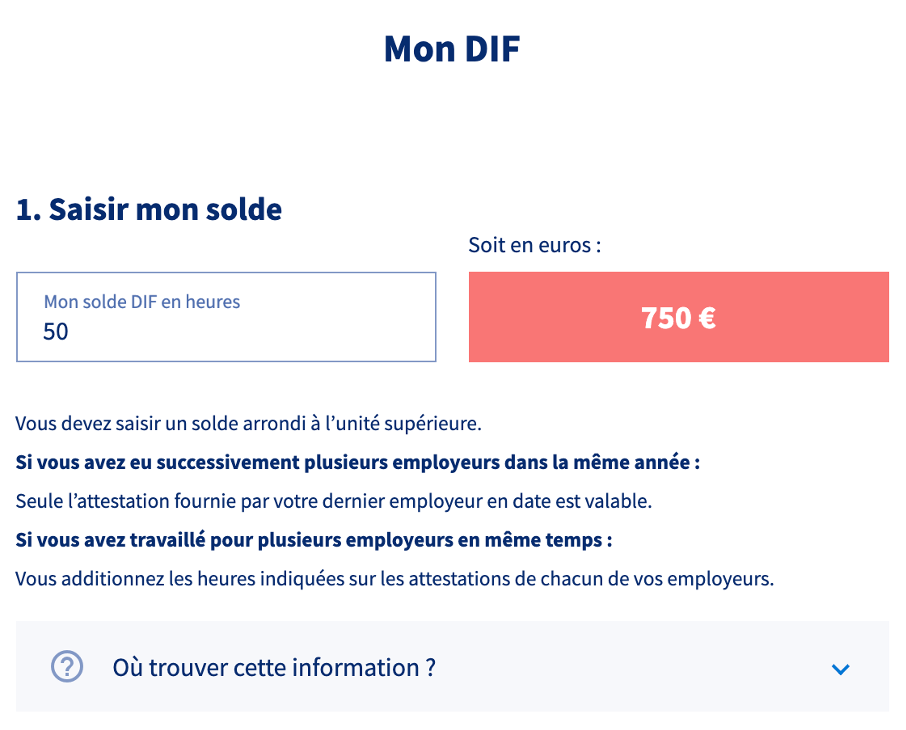Click the bold 'plusieurs employeurs en même temps' line
Screen dimensions: 906x730
tap(314, 540)
